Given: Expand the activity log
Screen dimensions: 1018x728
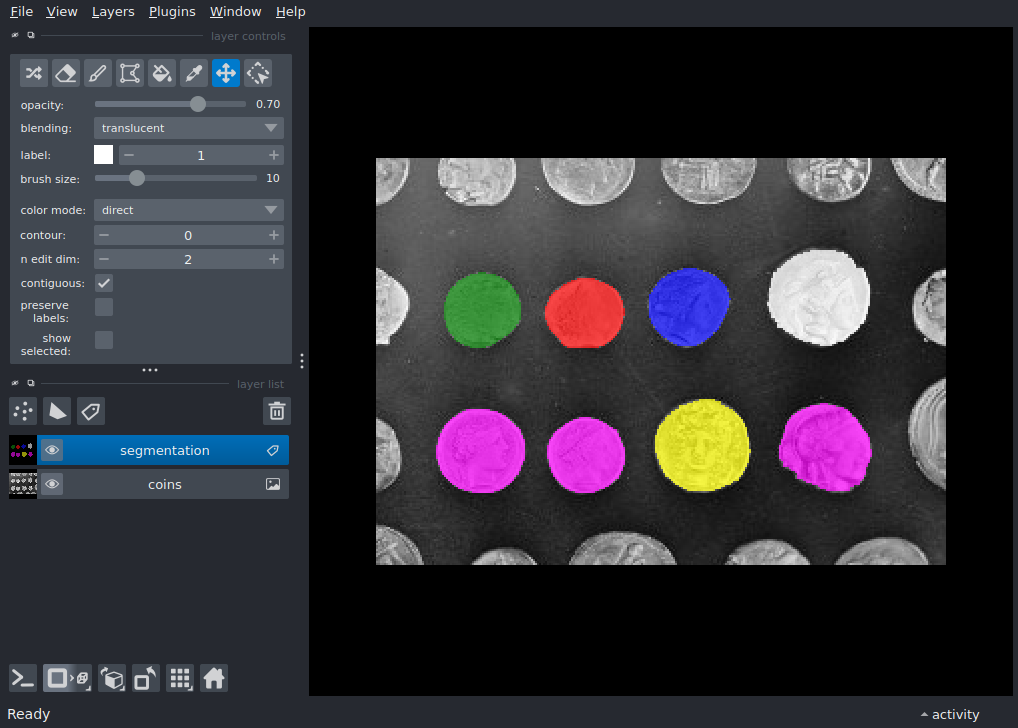Looking at the screenshot, I should pos(948,713).
